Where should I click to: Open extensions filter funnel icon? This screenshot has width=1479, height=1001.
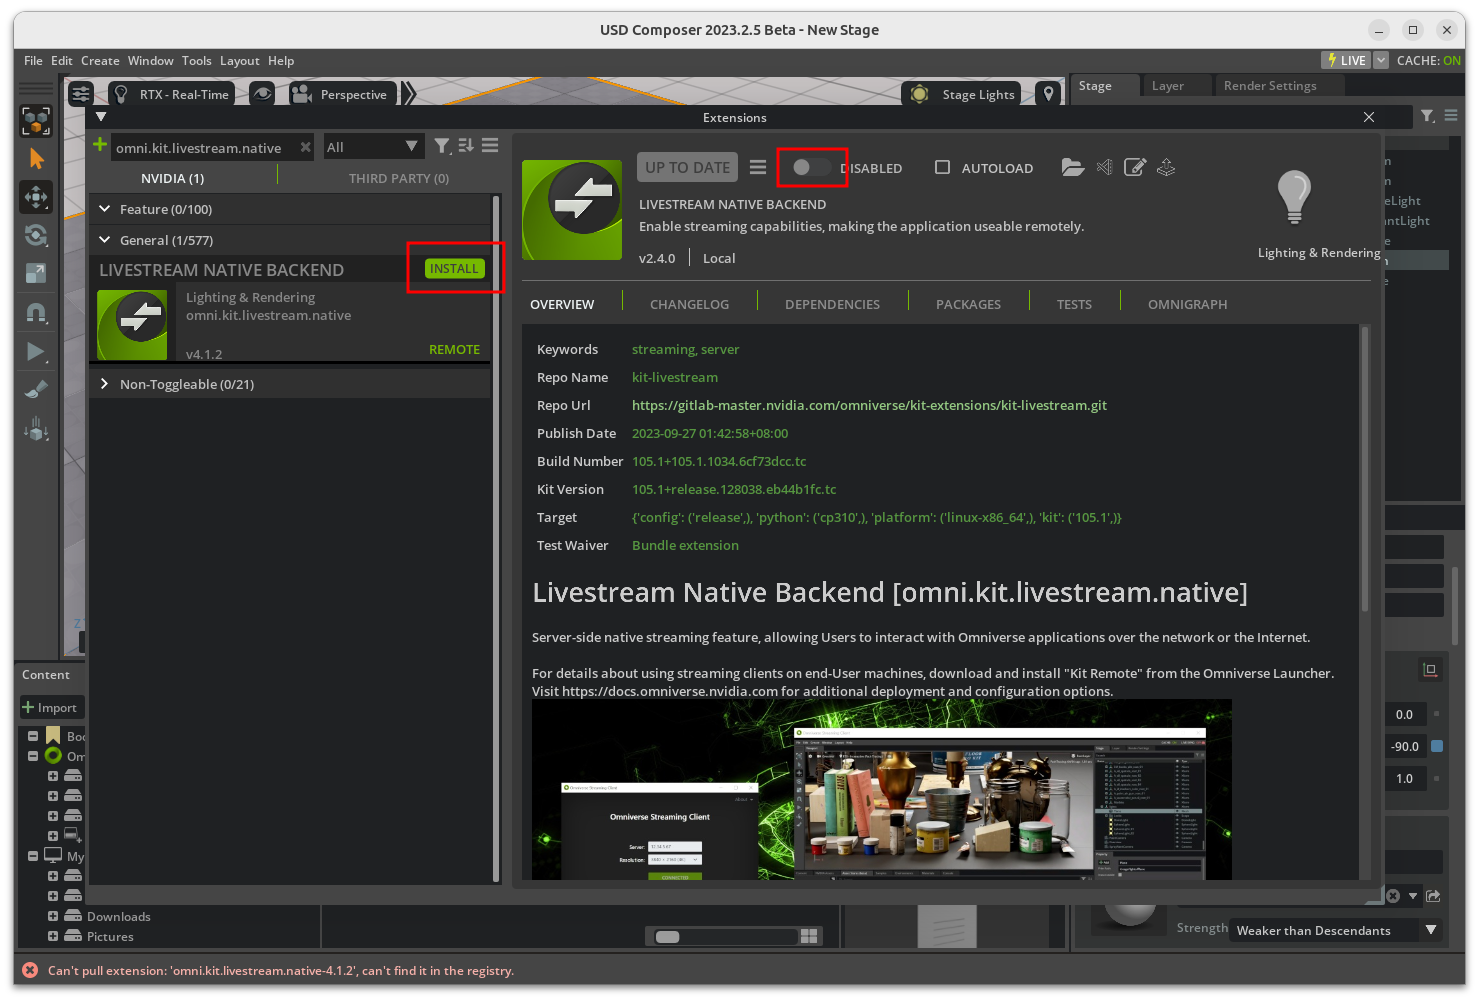442,146
